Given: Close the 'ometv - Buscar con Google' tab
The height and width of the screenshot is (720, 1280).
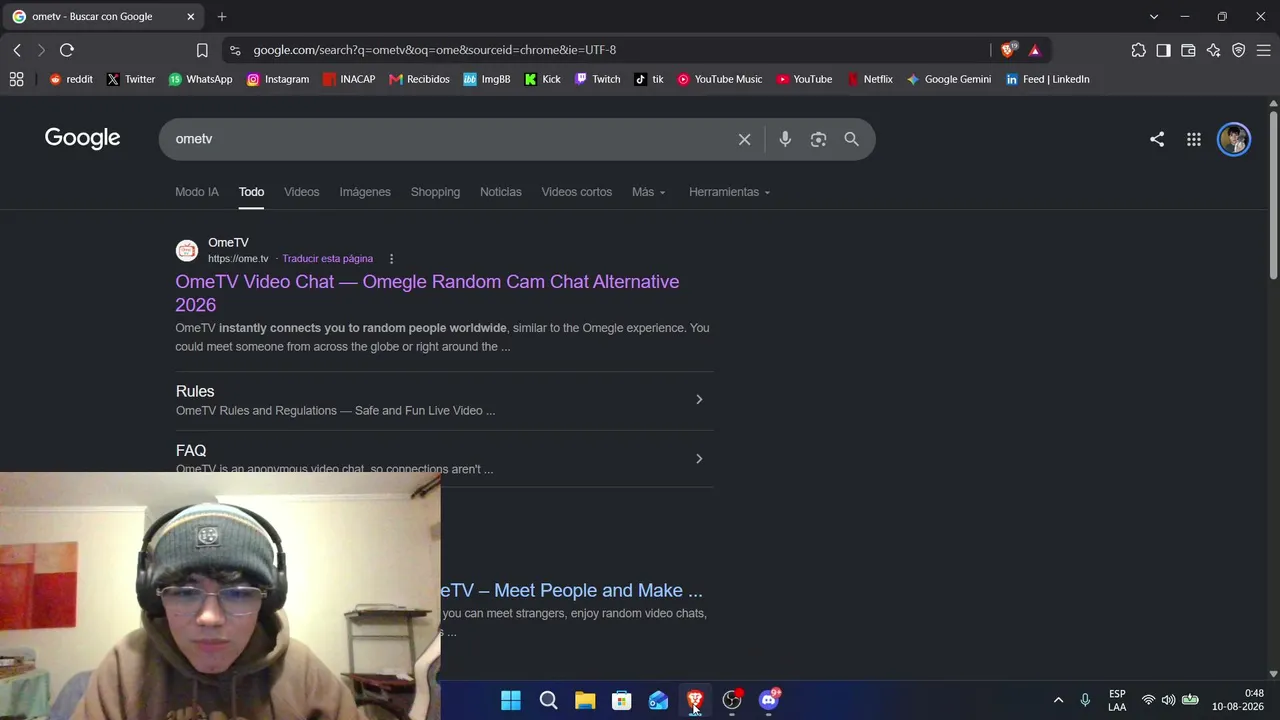Looking at the screenshot, I should click(x=191, y=17).
